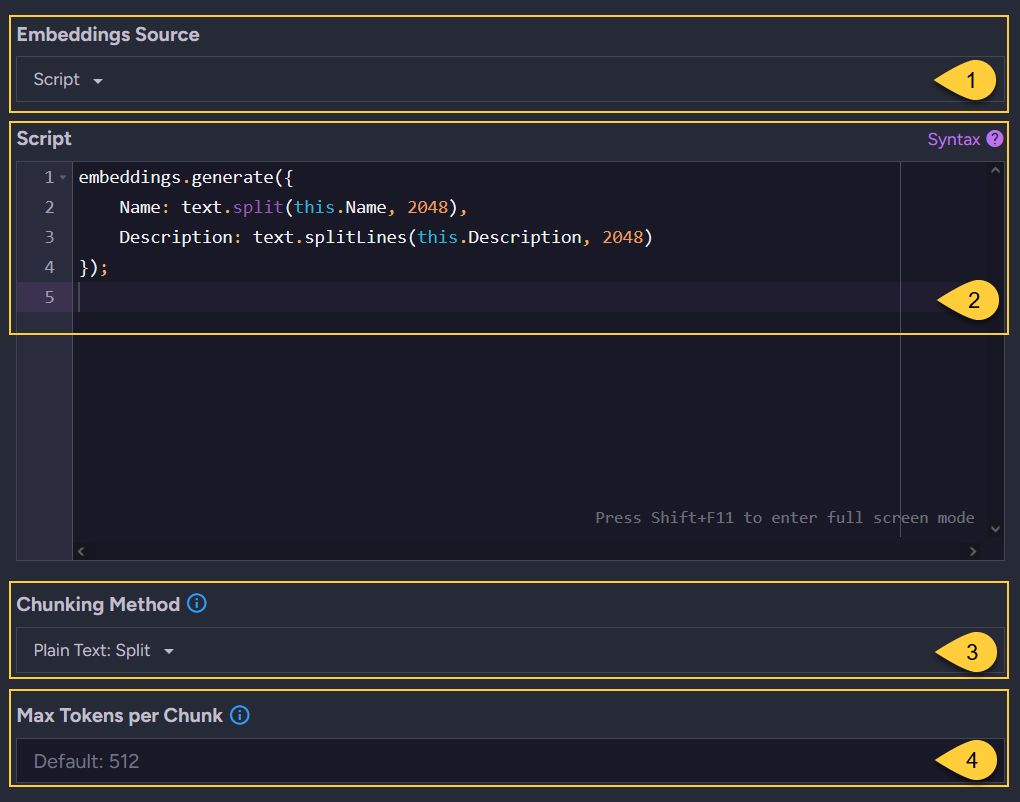The height and width of the screenshot is (802, 1020).
Task: Click the editor scroll up arrow
Action: click(995, 170)
